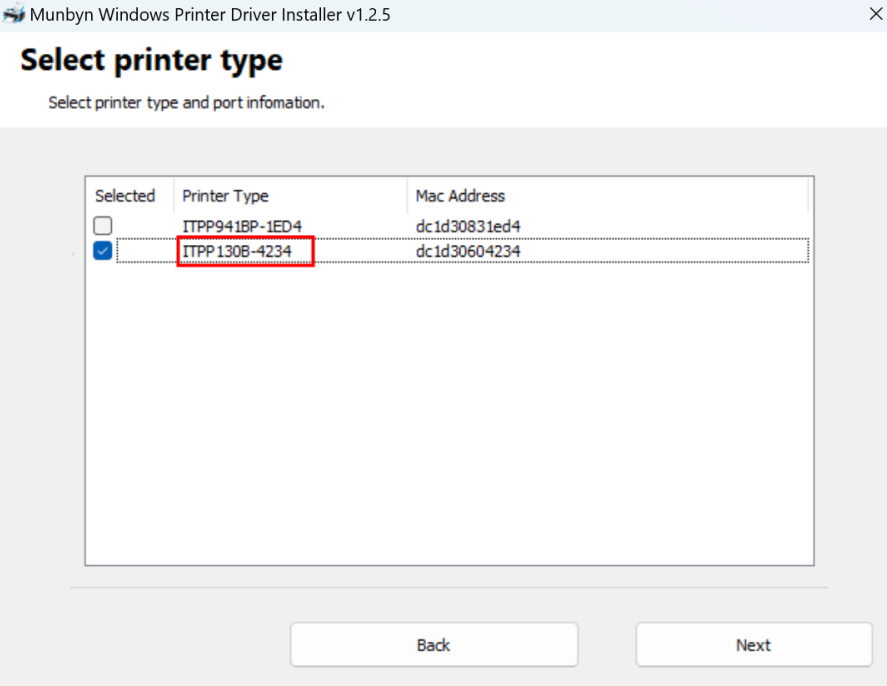Click the 'Select printer type' heading
The height and width of the screenshot is (686, 887).
152,60
